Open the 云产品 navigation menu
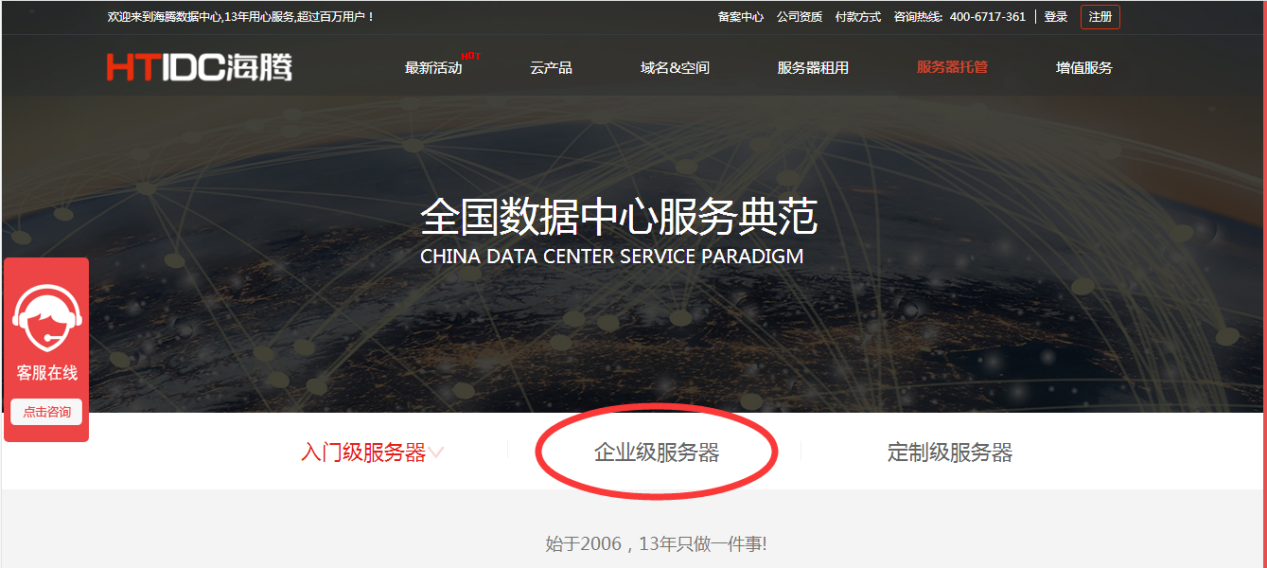 tap(551, 68)
